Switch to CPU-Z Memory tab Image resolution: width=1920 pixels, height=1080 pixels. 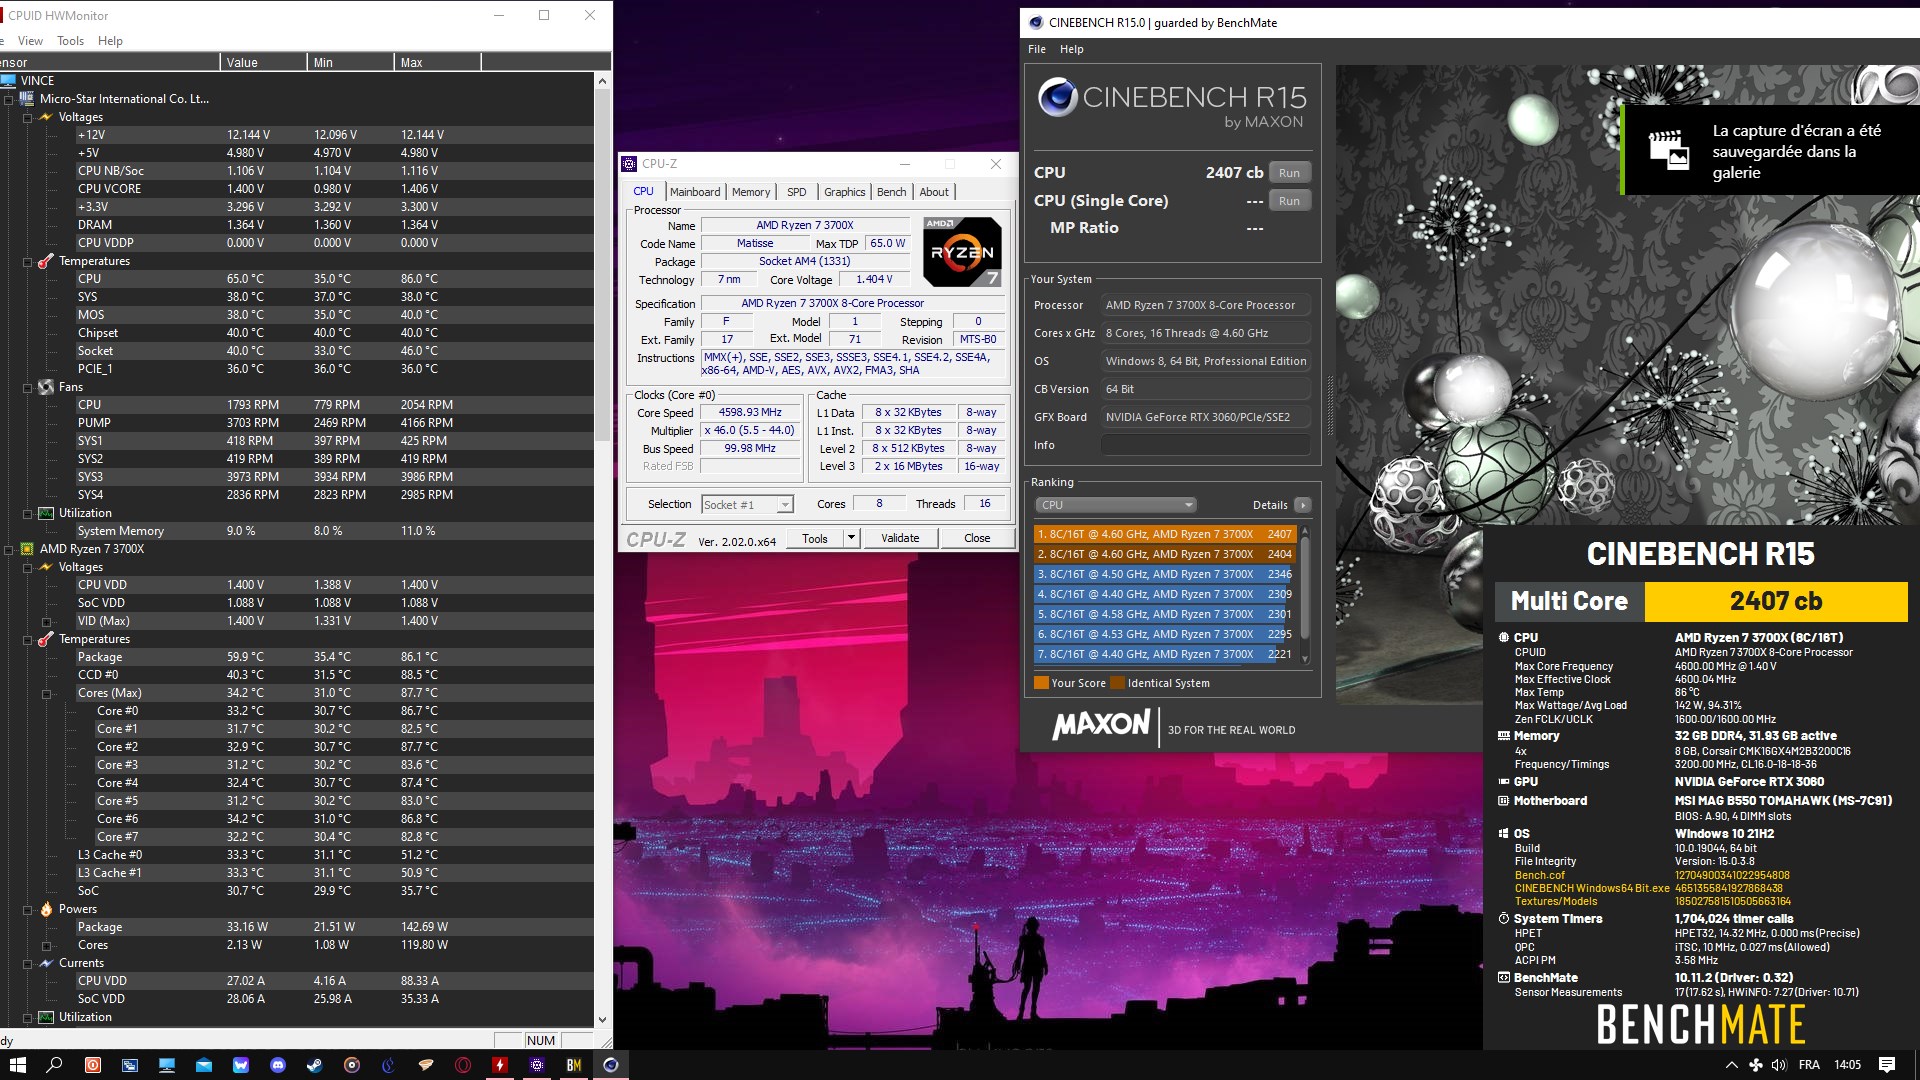point(751,192)
